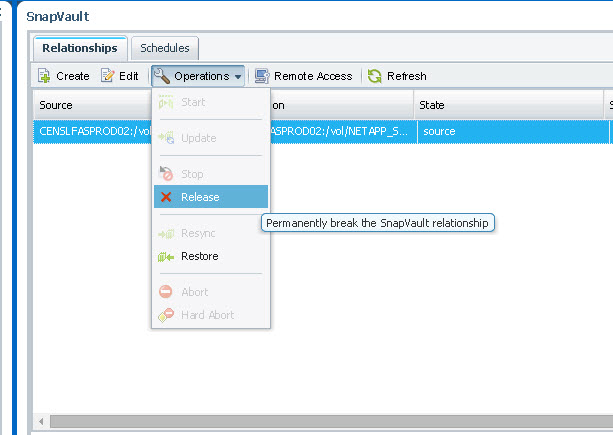Refresh the relationships list

[x=397, y=76]
